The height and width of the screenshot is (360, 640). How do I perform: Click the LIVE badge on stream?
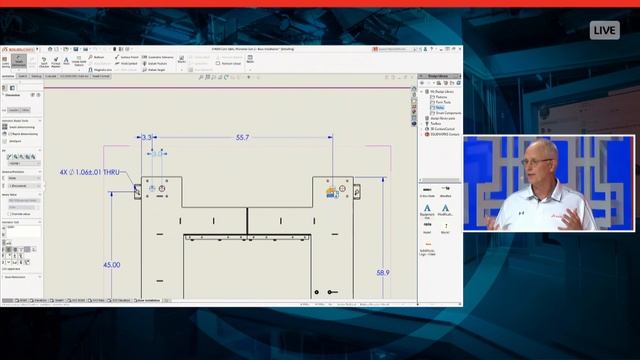(604, 30)
